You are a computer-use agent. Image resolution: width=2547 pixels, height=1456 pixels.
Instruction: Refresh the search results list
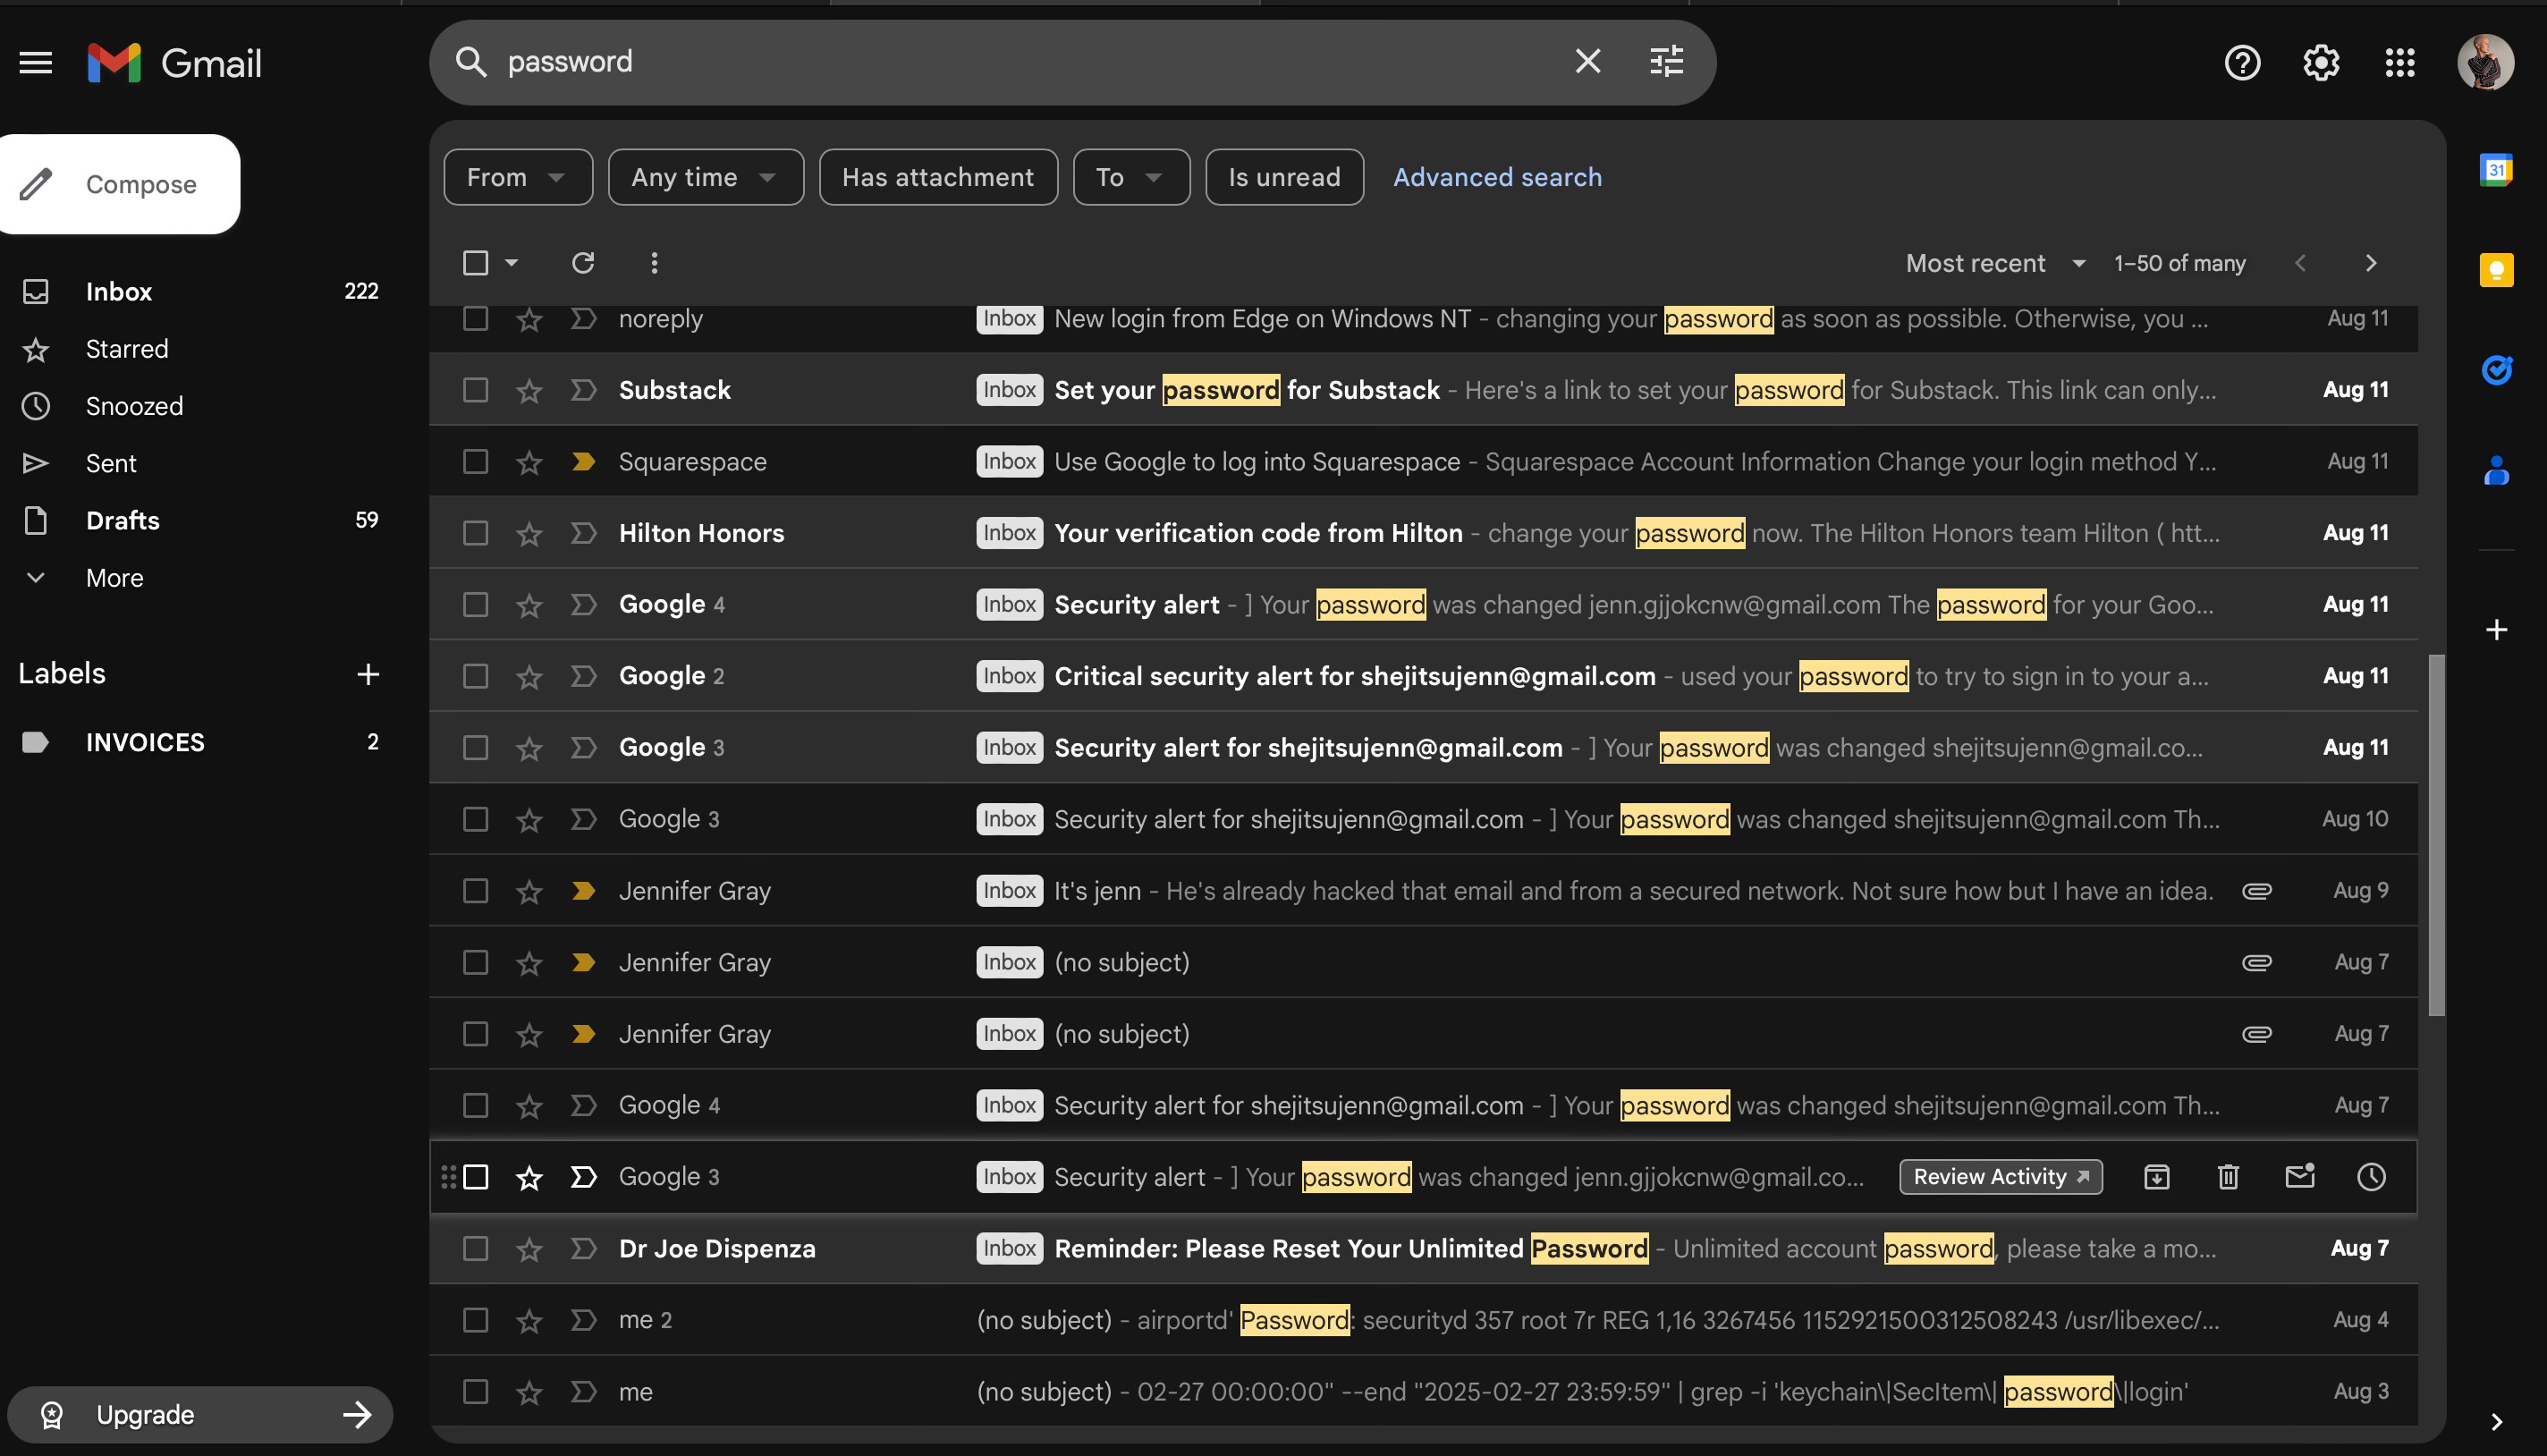click(x=583, y=263)
